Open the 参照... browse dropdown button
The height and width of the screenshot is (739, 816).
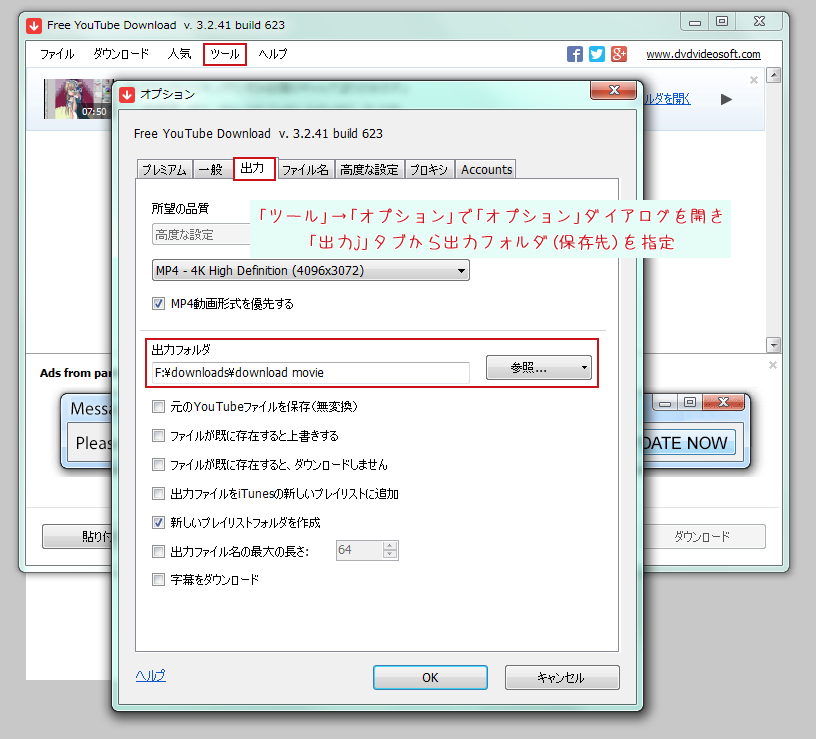[x=539, y=368]
